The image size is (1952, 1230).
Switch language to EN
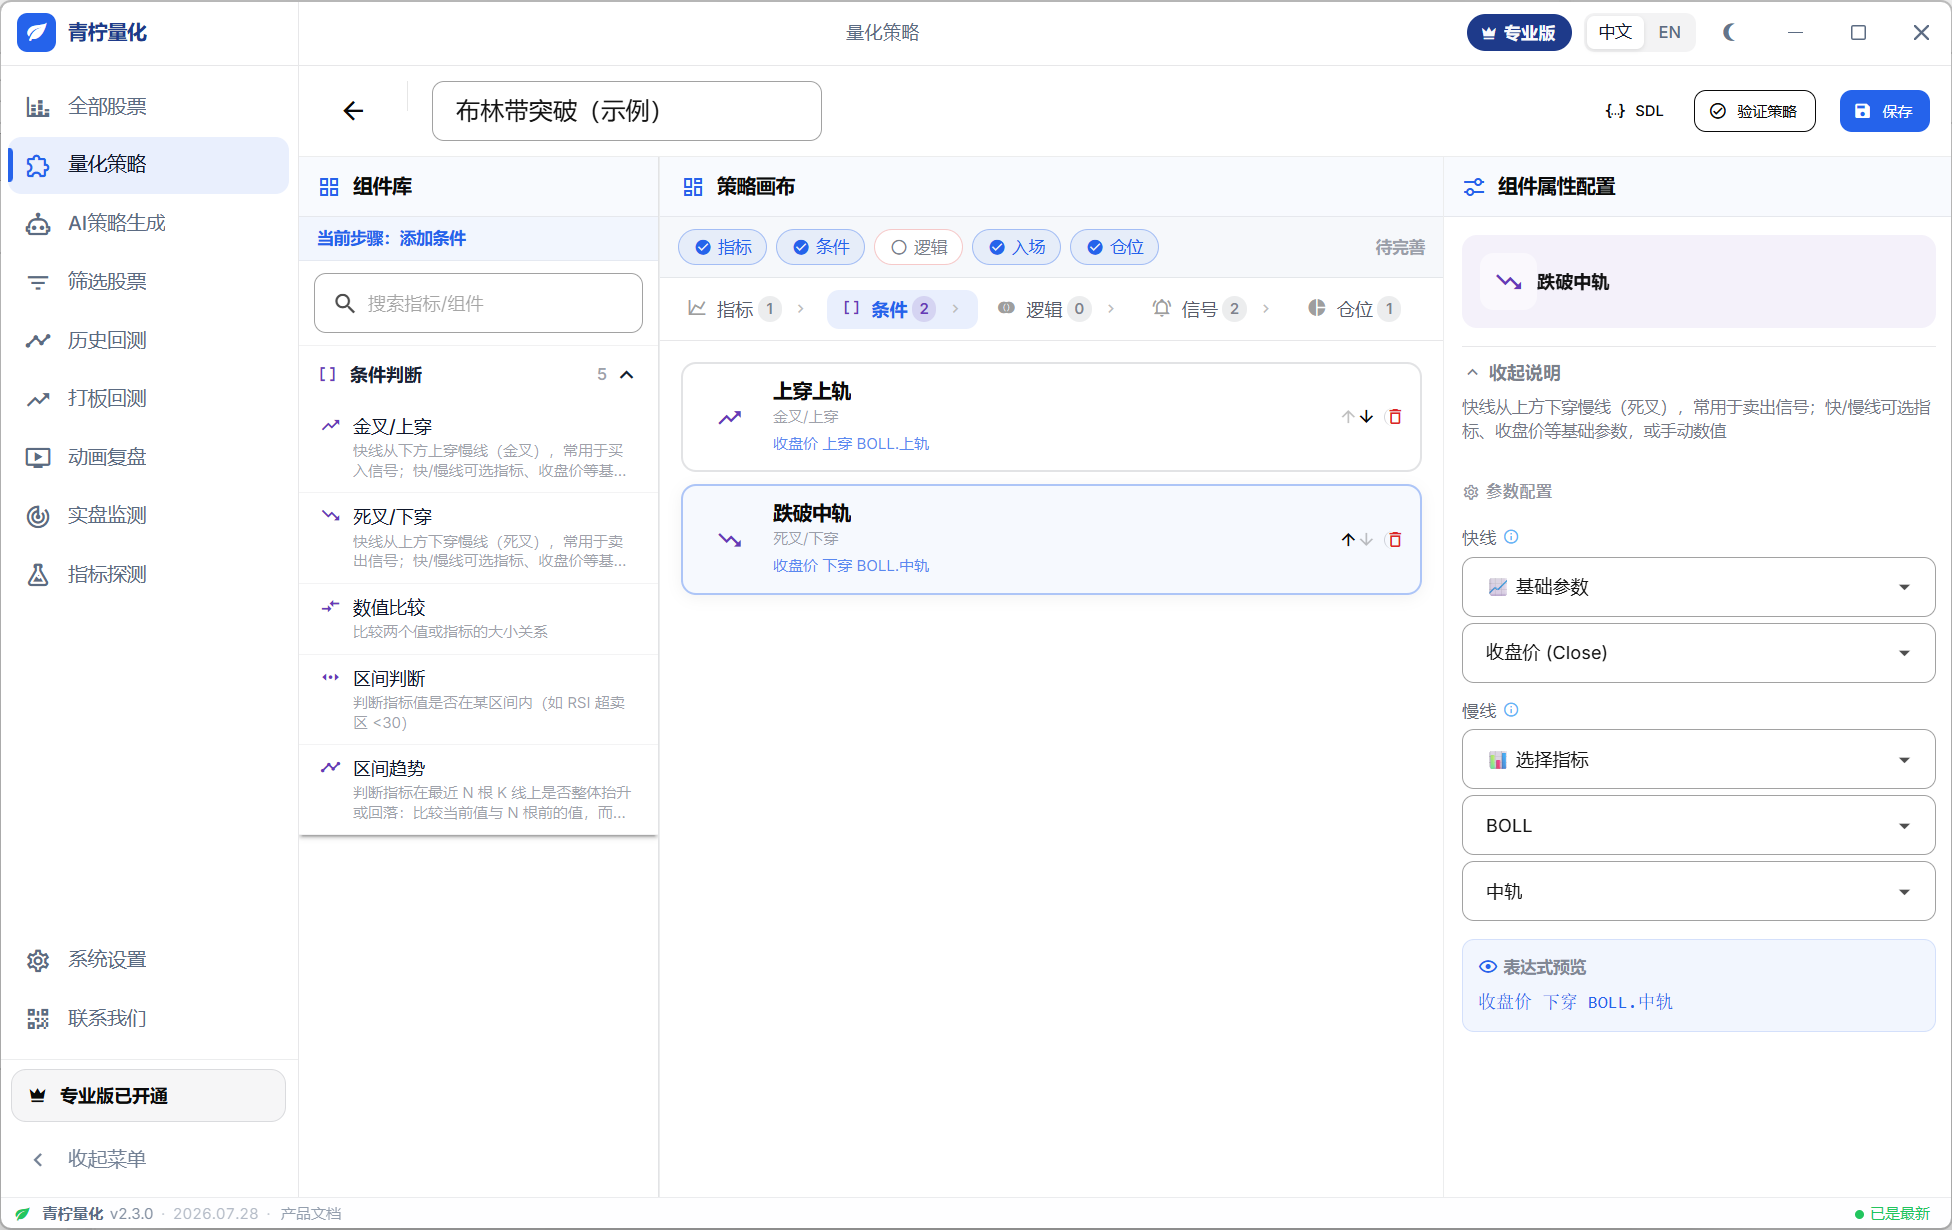(x=1670, y=32)
